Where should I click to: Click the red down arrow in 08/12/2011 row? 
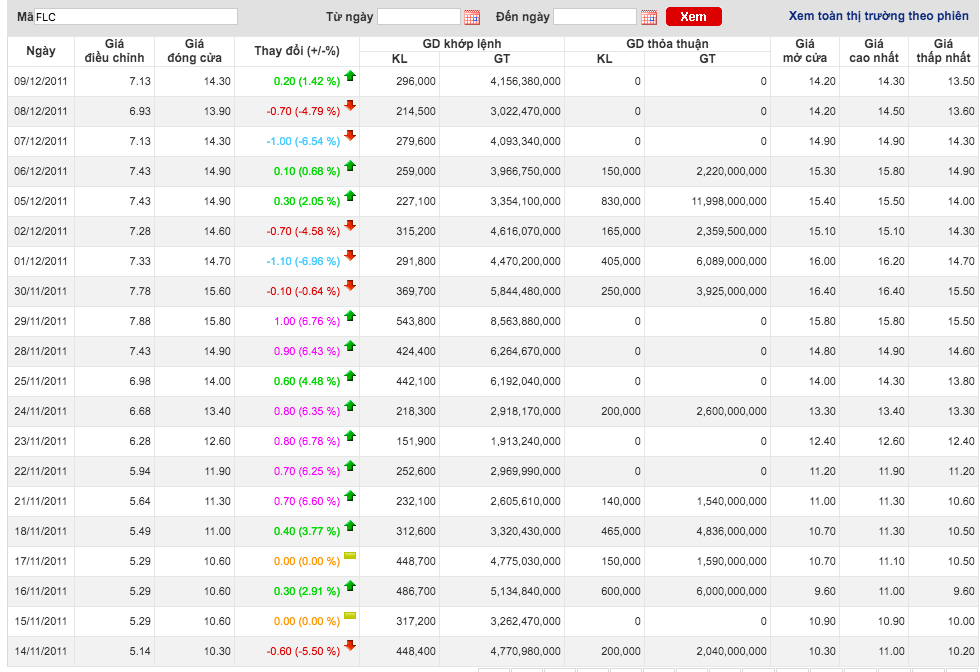(x=350, y=106)
